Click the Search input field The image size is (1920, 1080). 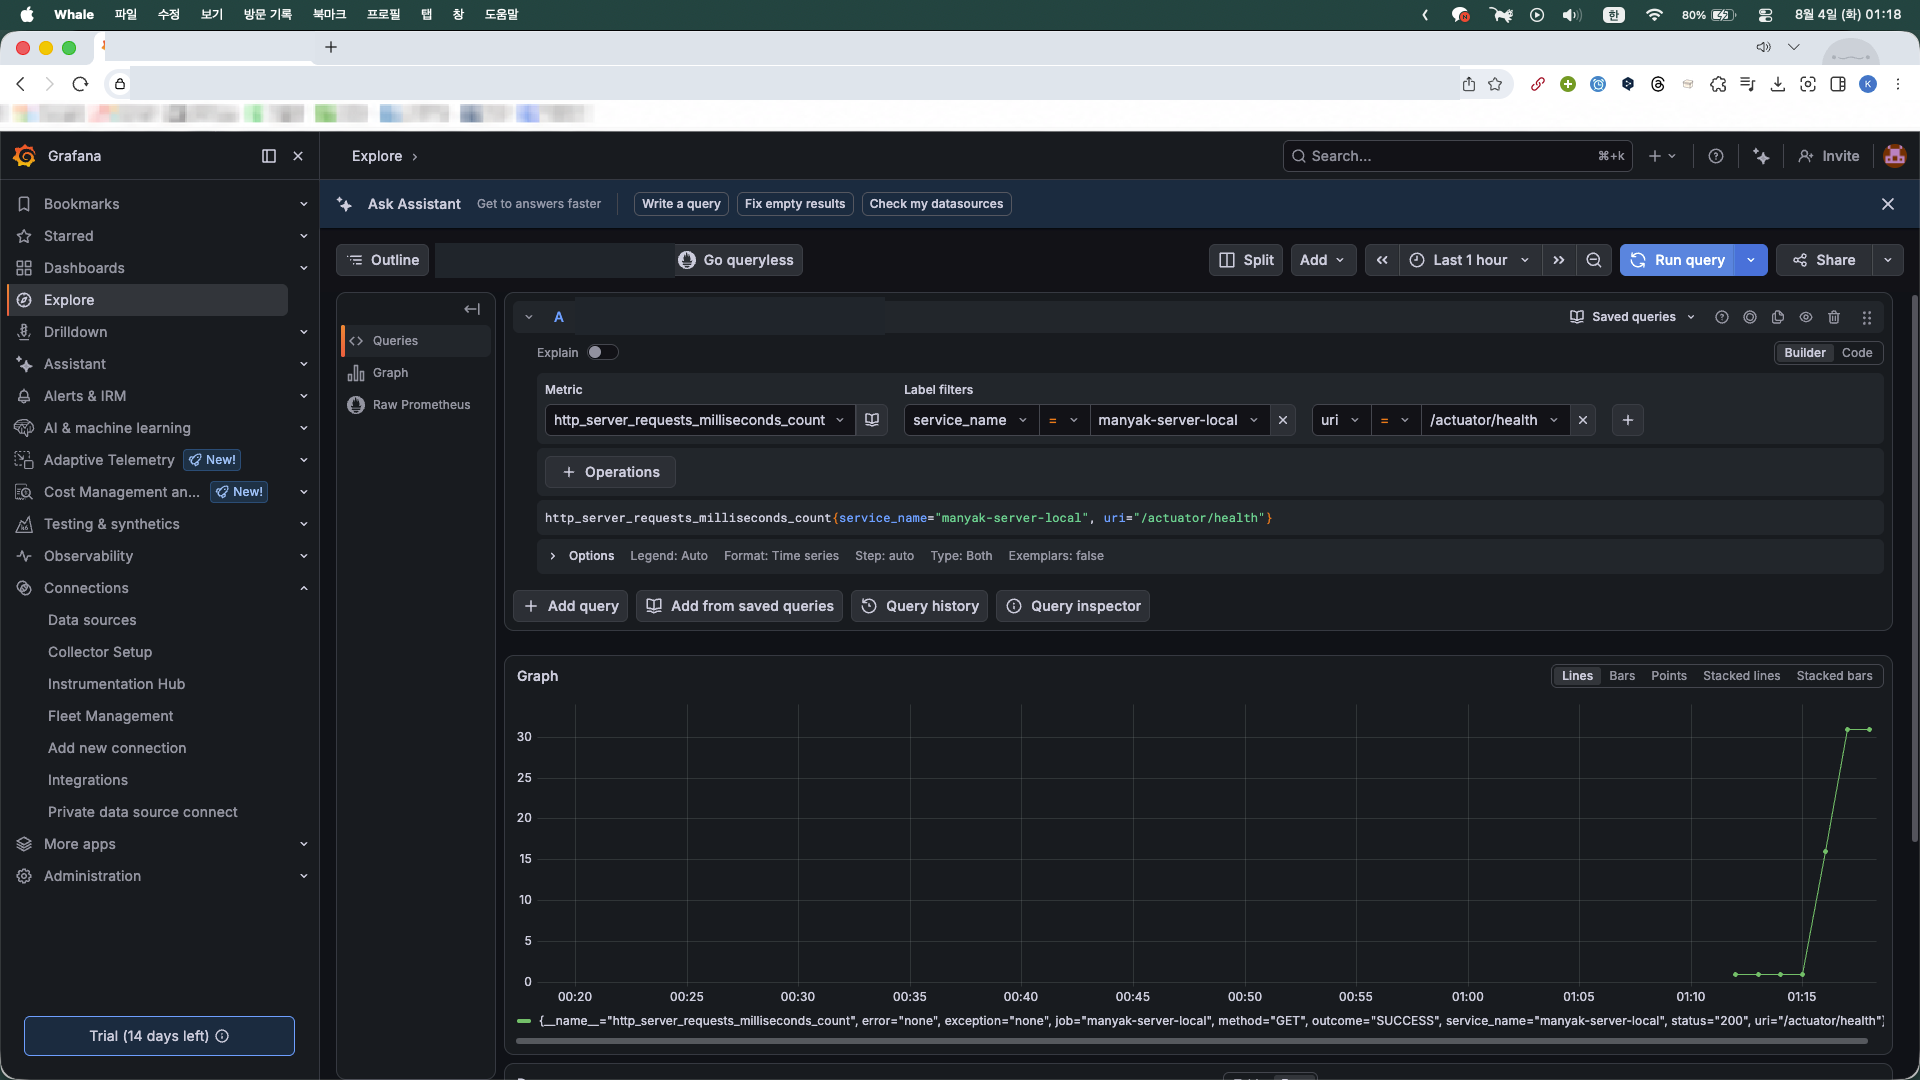(x=1457, y=156)
